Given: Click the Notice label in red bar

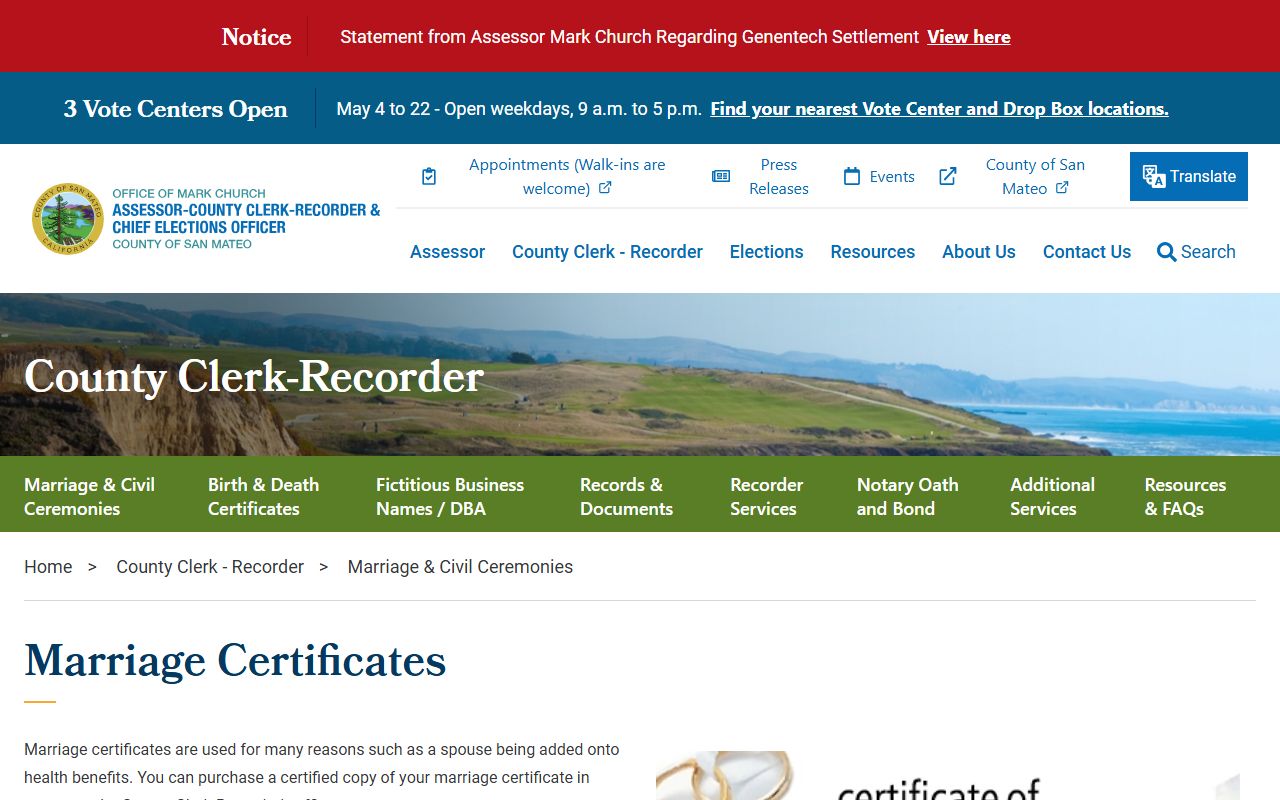Looking at the screenshot, I should click(256, 37).
